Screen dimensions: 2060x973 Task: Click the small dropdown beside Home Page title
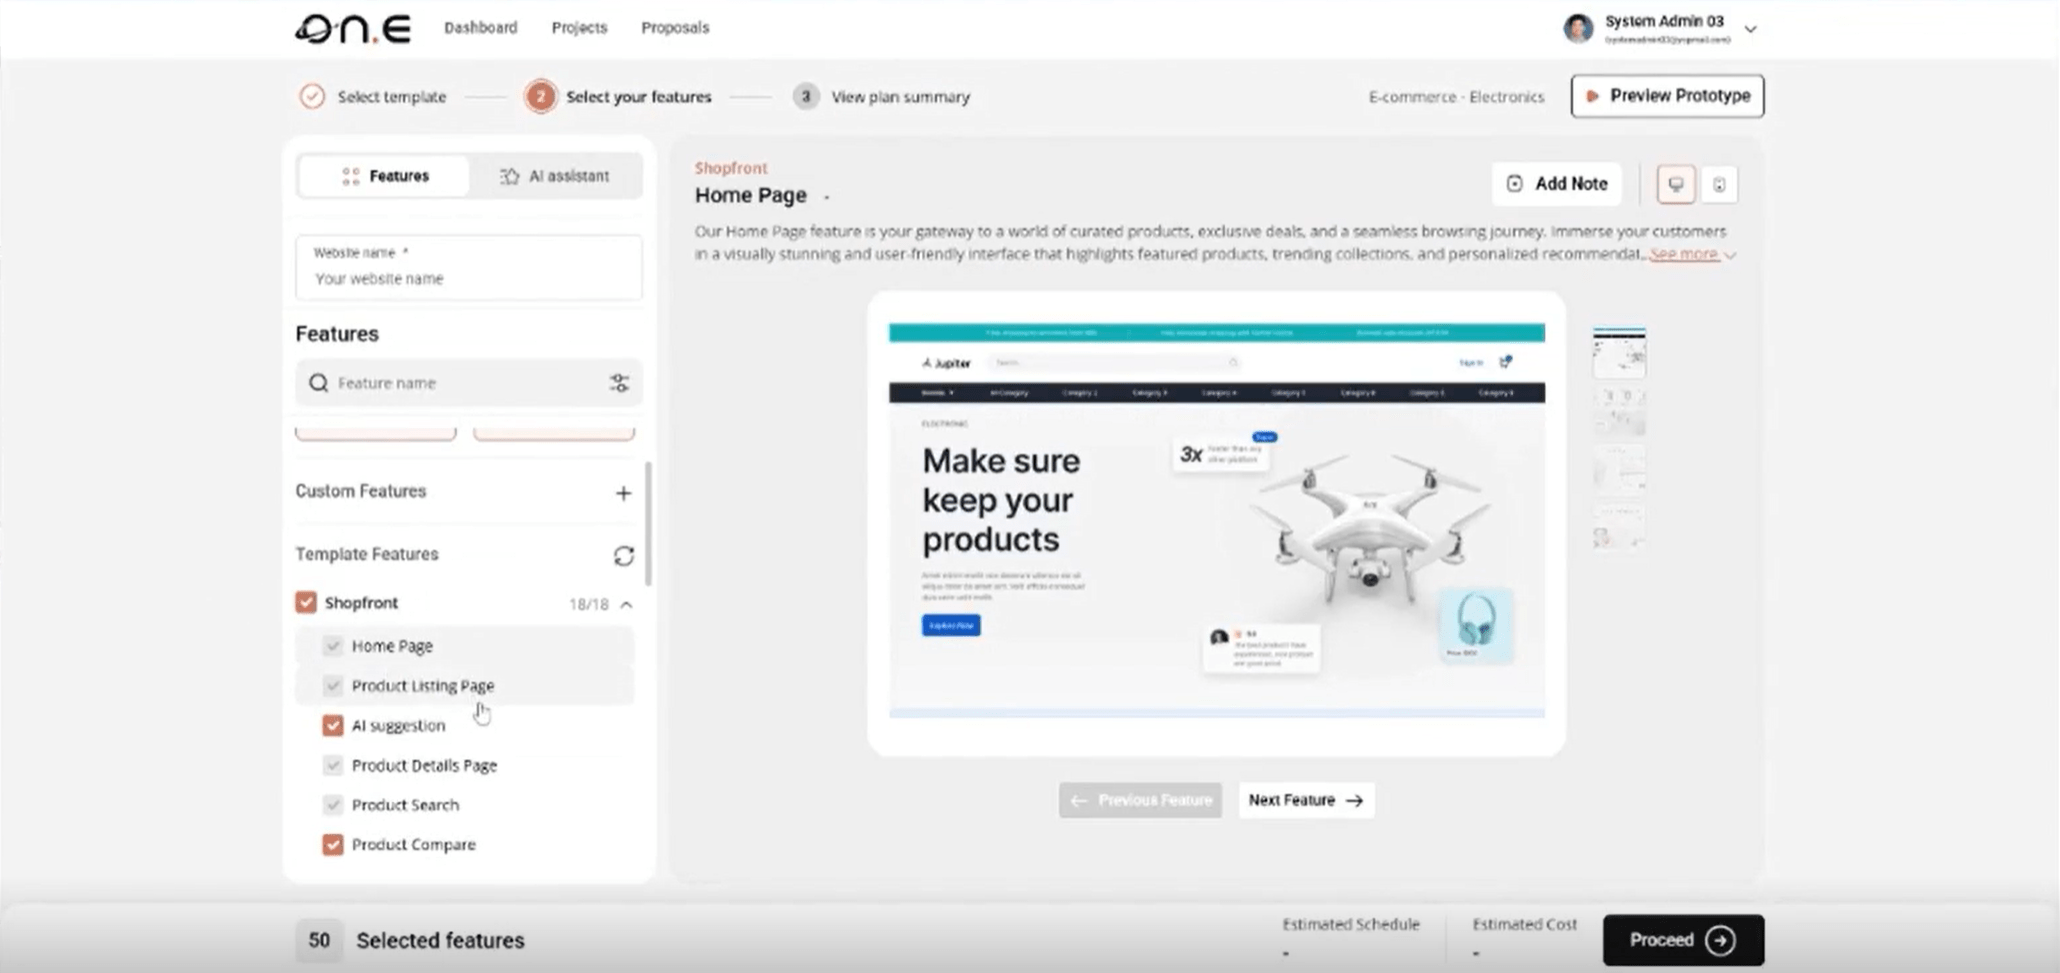pyautogui.click(x=826, y=197)
